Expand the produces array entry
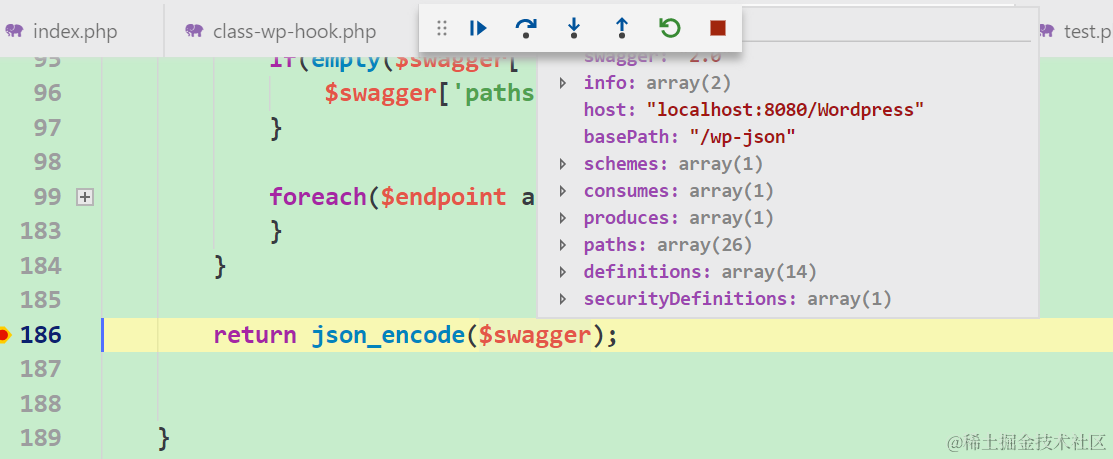Viewport: 1113px width, 459px height. point(563,219)
